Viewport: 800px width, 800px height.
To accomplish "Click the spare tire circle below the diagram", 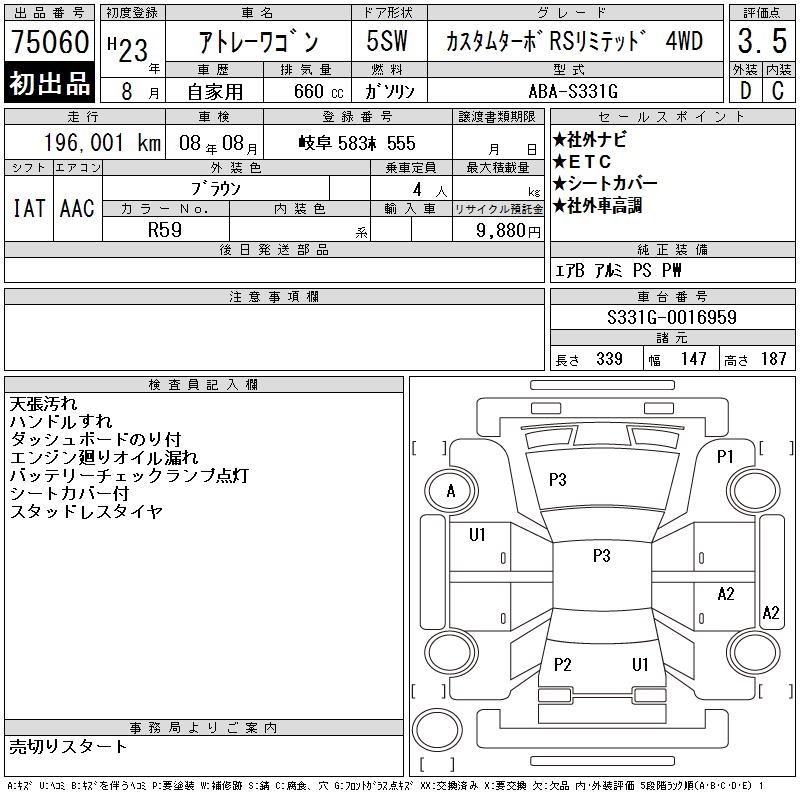I will click(x=437, y=730).
